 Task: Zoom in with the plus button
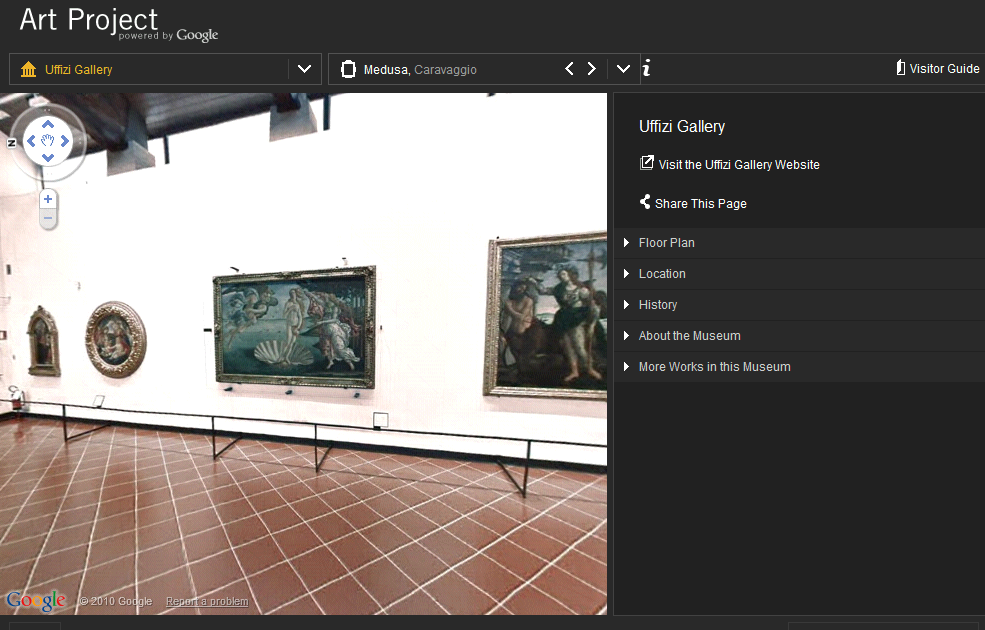pyautogui.click(x=48, y=199)
